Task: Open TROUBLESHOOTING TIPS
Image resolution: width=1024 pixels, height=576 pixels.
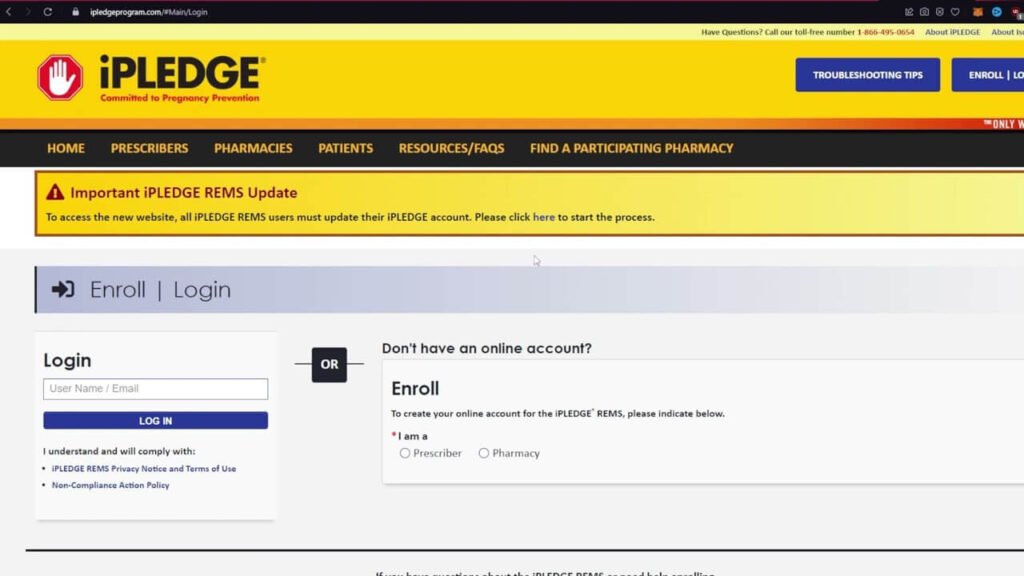Action: tap(867, 74)
